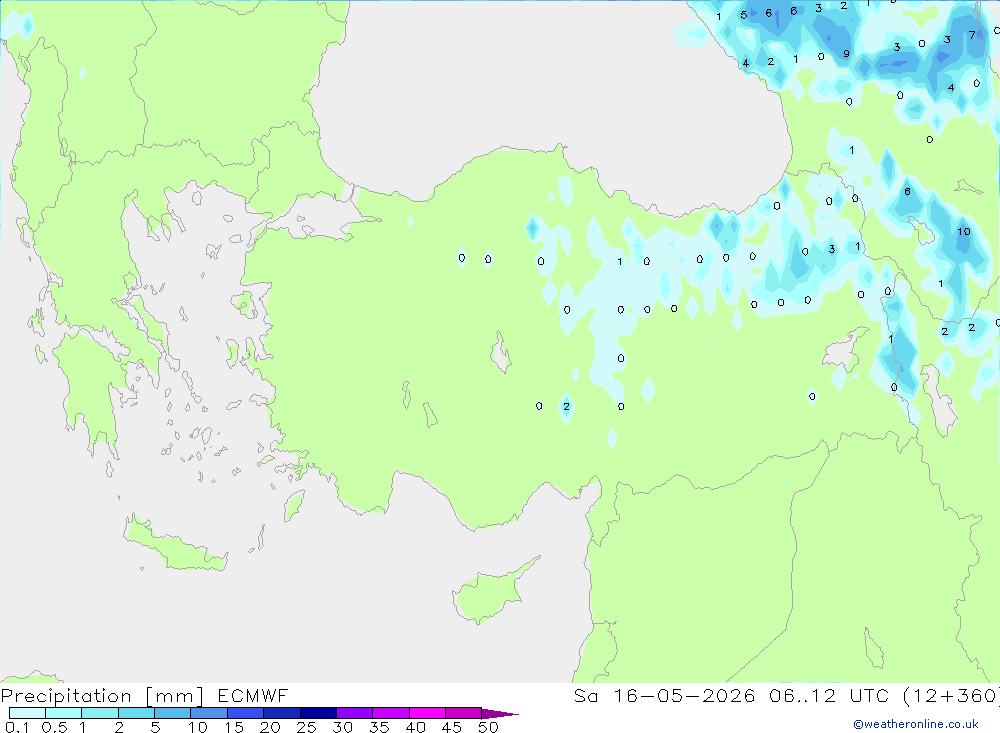Click the legend label '45'
Screen dimensions: 1000x733
[x=452, y=727]
